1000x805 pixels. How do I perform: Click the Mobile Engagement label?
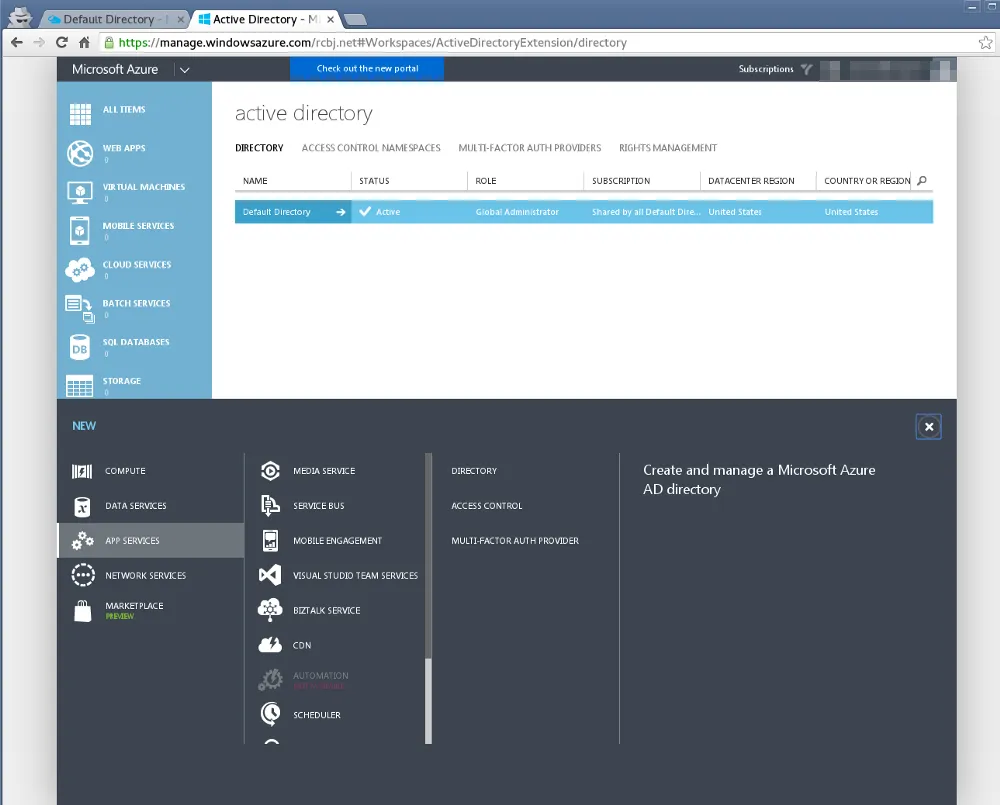coord(337,541)
